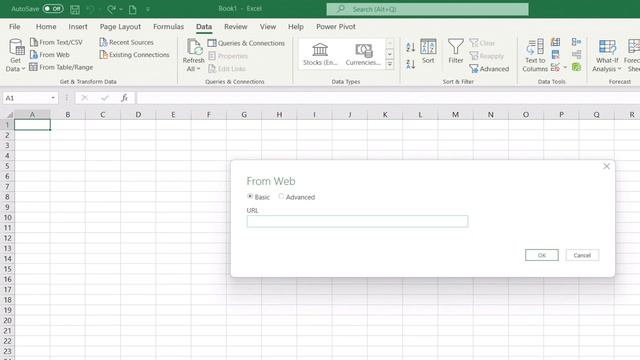Click Cancel in From Web dialog
This screenshot has width=640, height=360.
click(582, 255)
